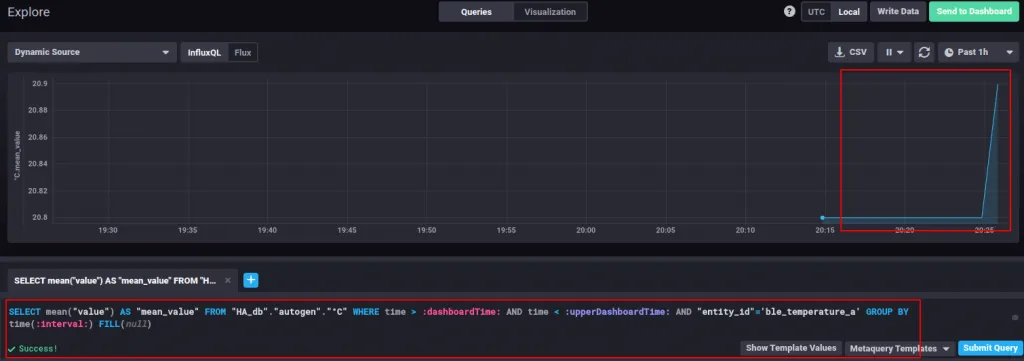Click the Explore page title
Viewport: 1024px width, 361px height.
click(28, 12)
